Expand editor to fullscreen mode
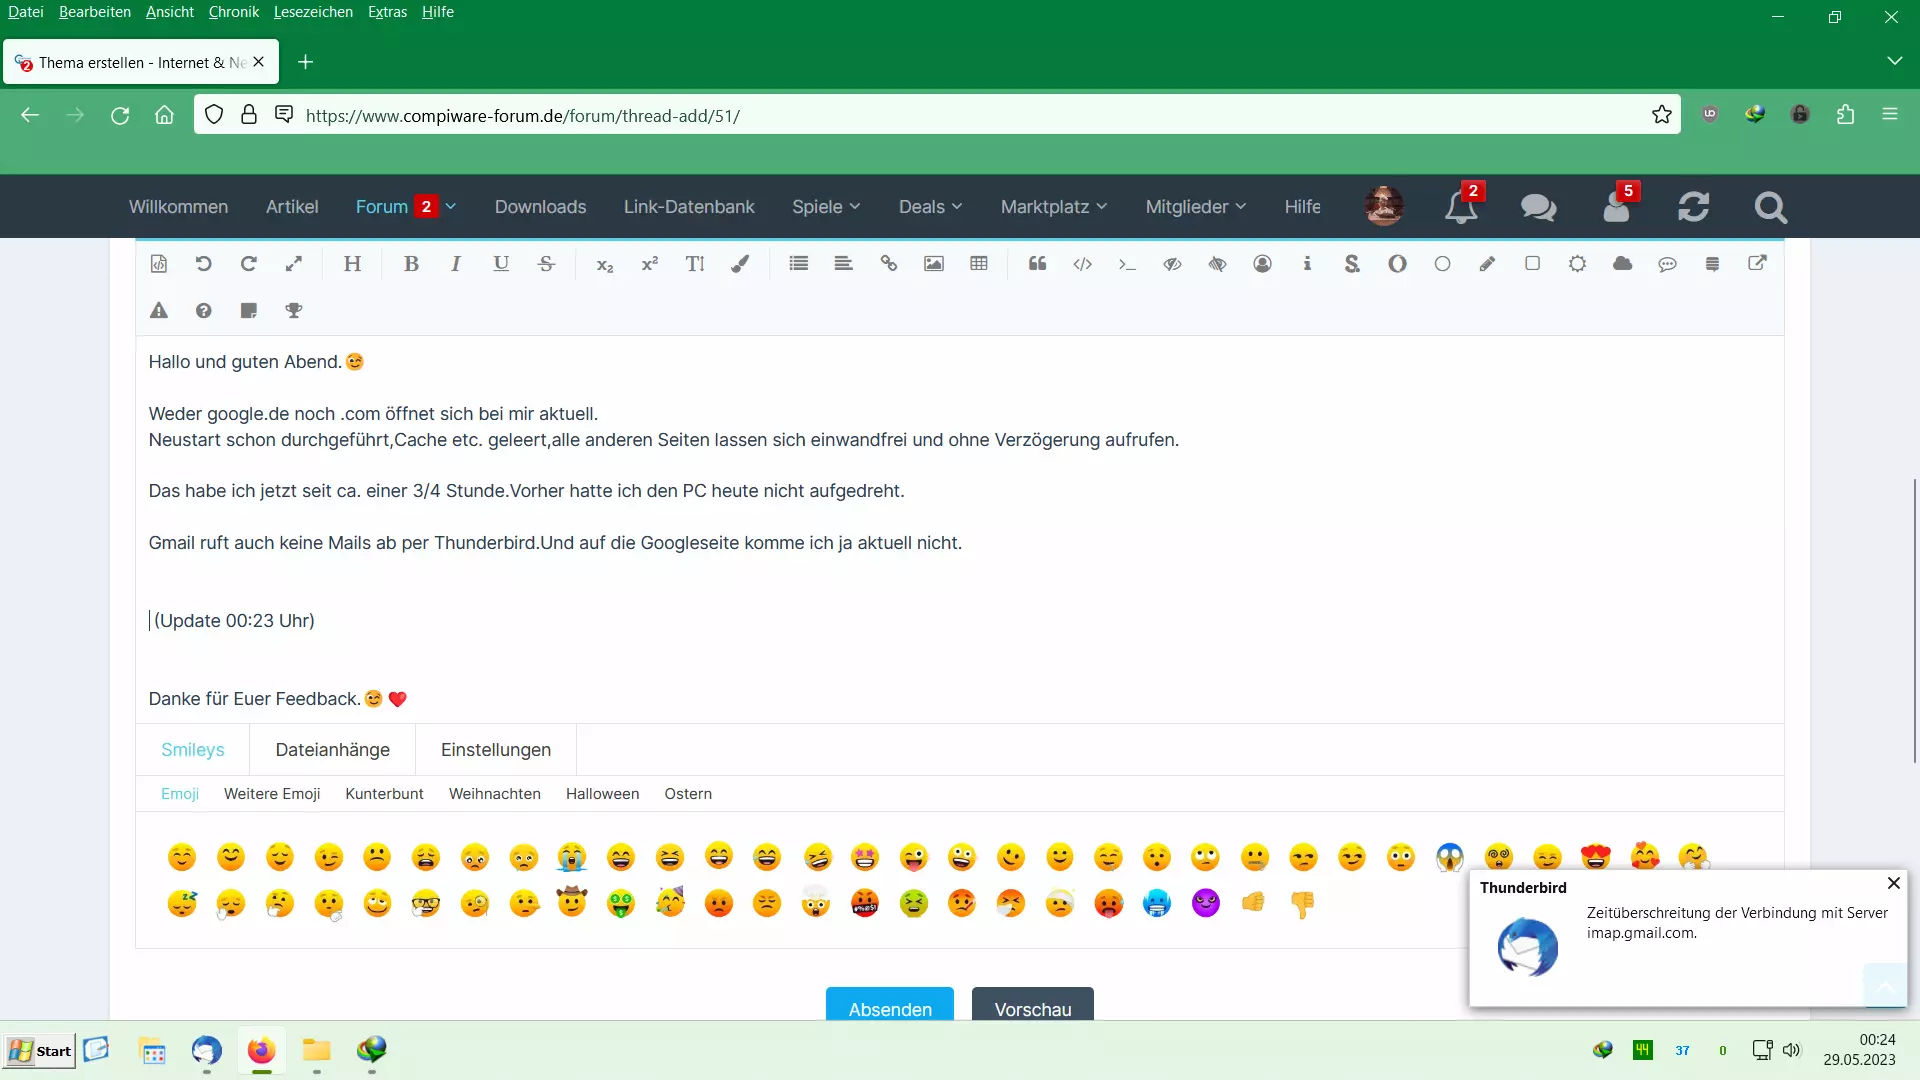This screenshot has height=1080, width=1920. [293, 264]
